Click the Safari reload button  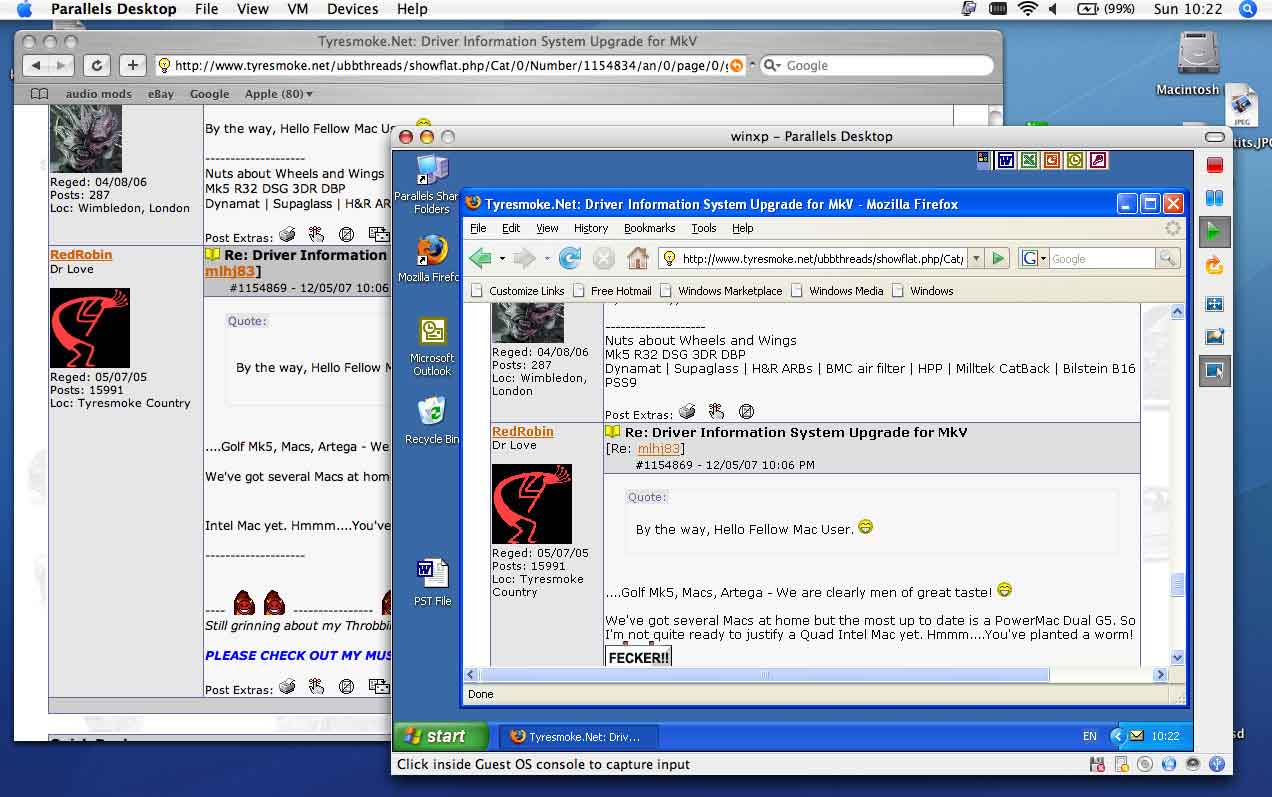click(96, 66)
